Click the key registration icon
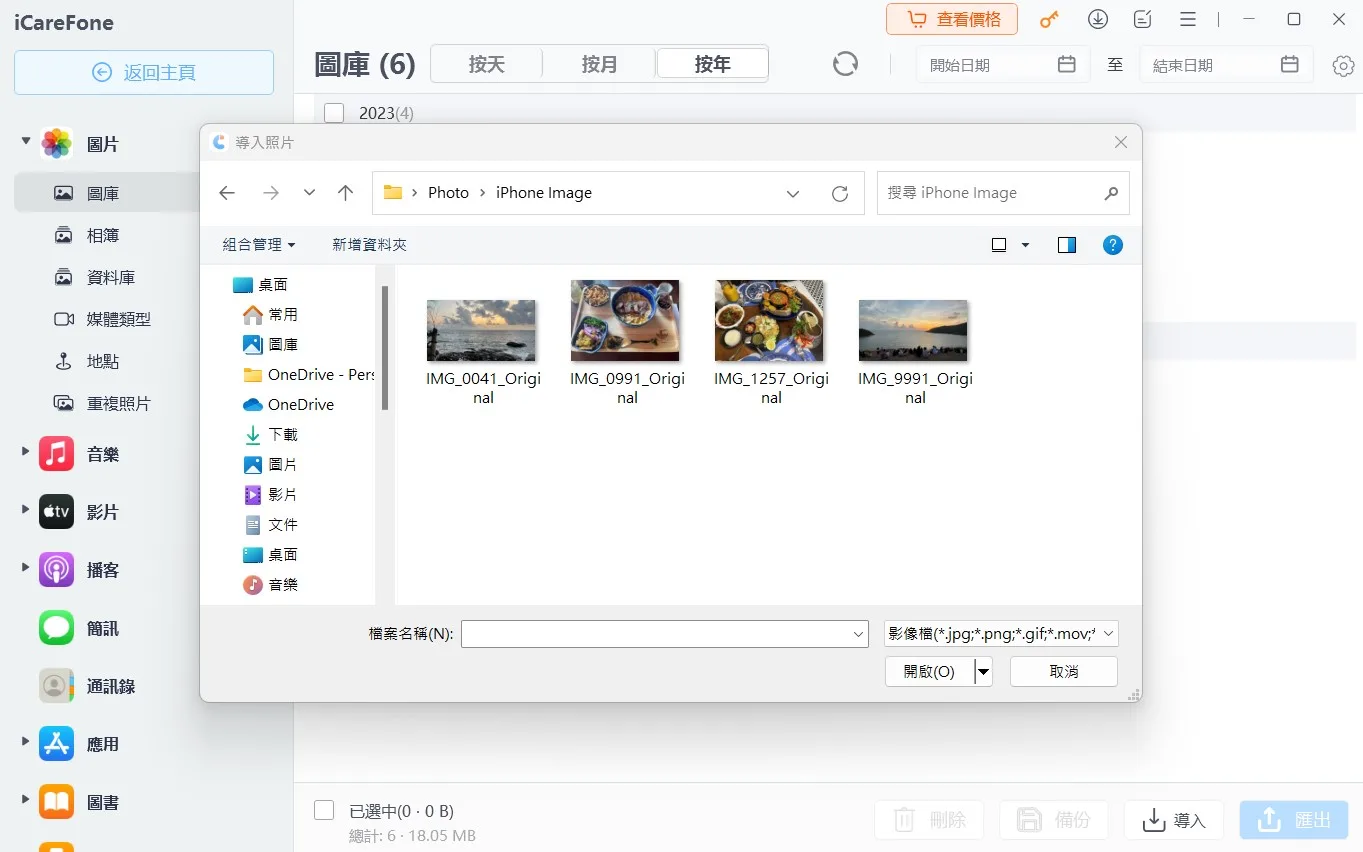 pos(1049,19)
